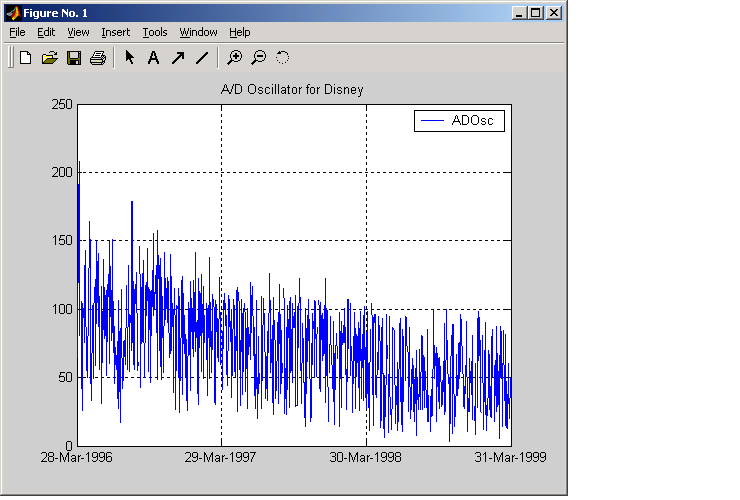Open the File menu
740x500 pixels.
pos(17,32)
